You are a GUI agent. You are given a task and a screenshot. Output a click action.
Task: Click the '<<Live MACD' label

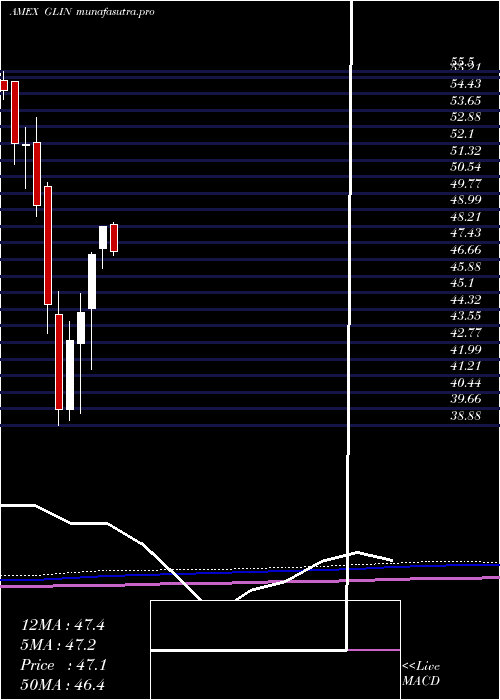(x=421, y=674)
